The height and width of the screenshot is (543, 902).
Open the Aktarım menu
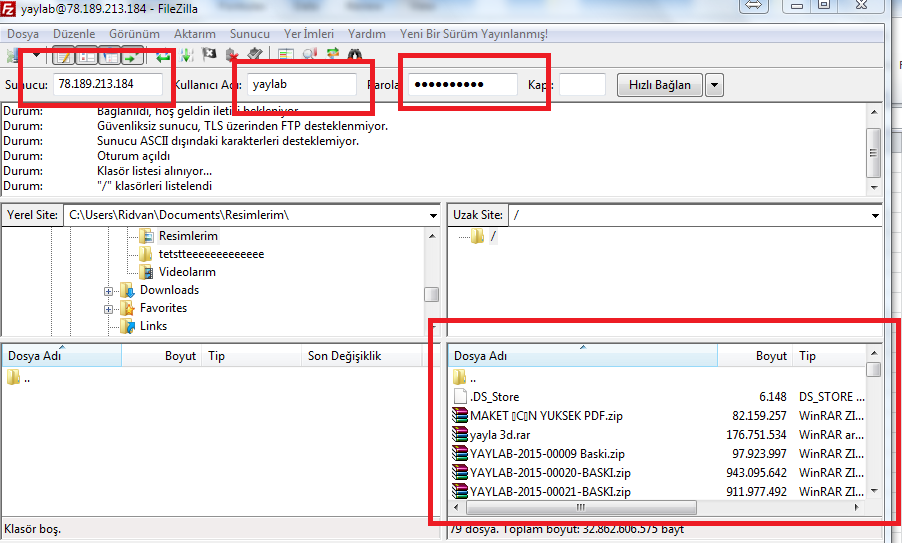(194, 34)
